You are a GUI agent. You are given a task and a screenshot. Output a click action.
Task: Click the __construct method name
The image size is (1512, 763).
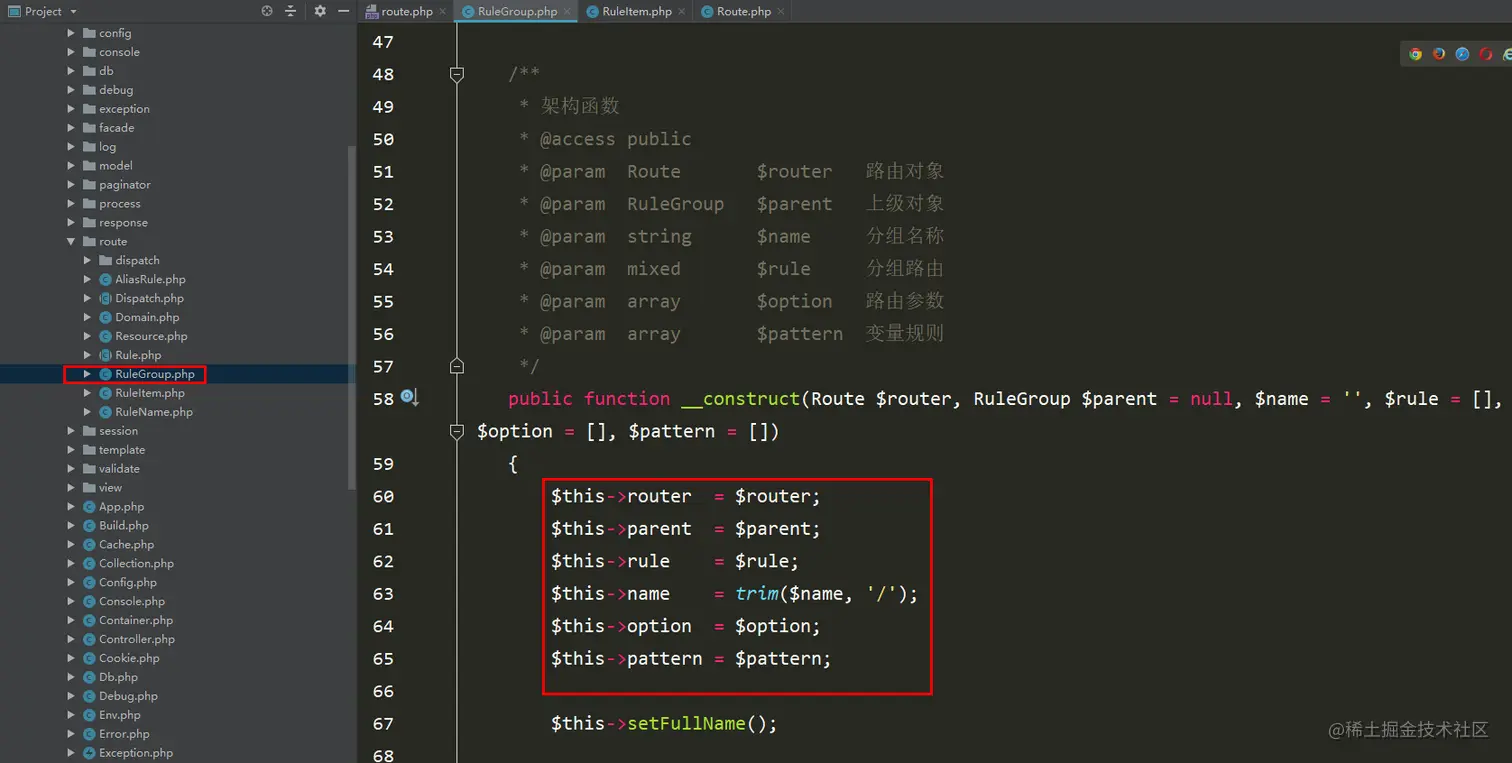[x=740, y=399]
